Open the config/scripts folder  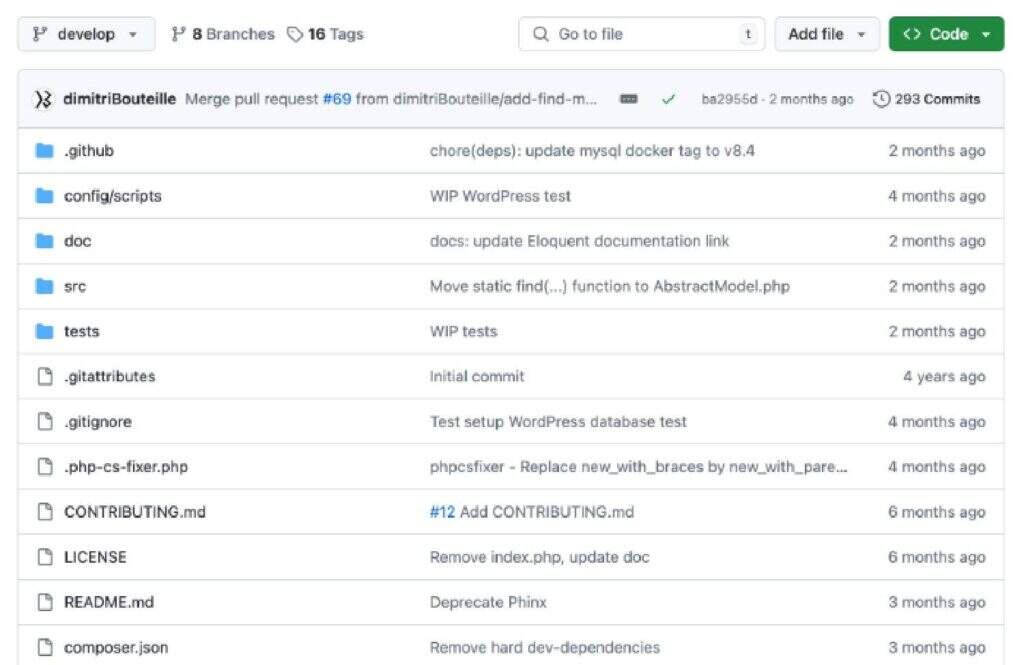112,196
